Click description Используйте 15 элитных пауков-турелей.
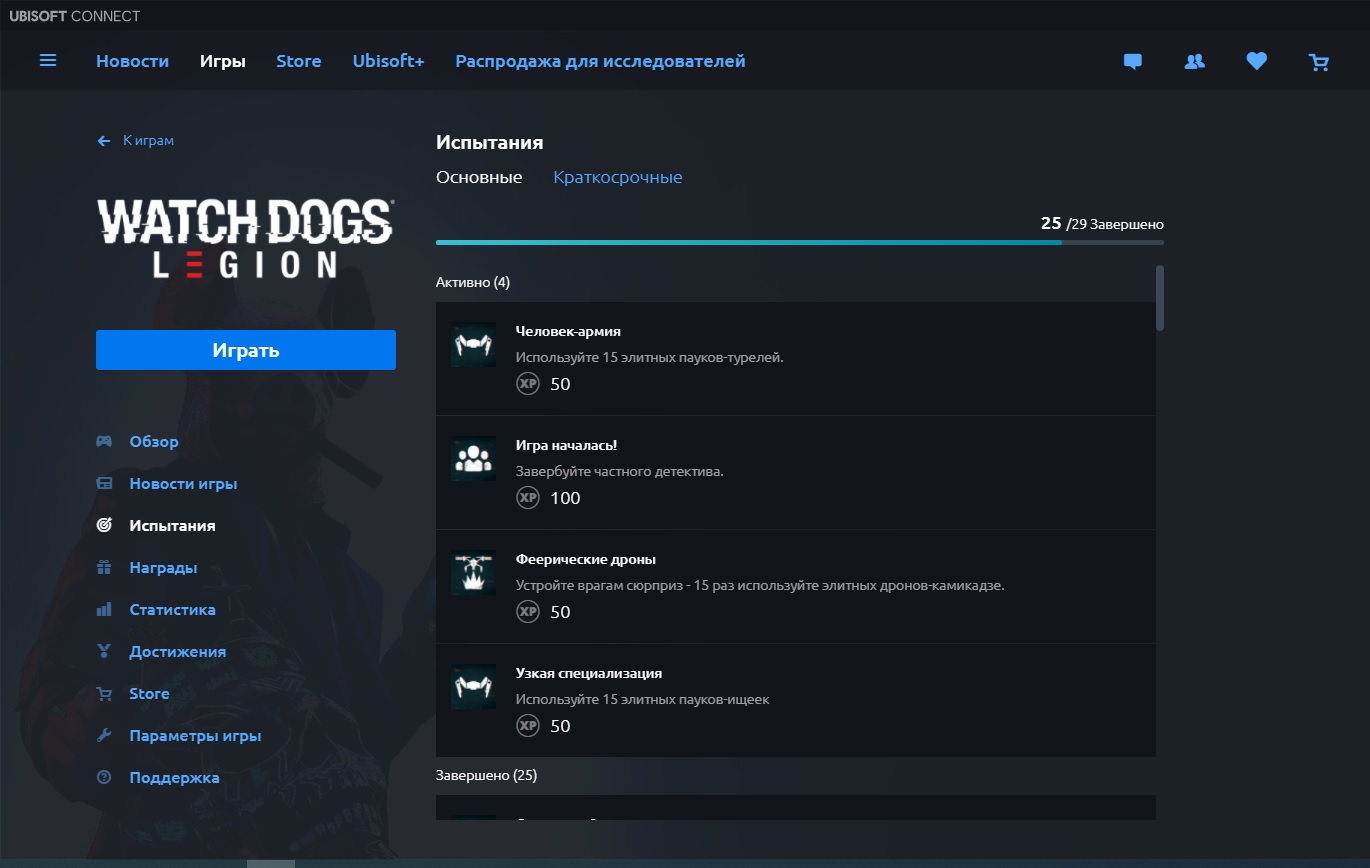 click(650, 357)
